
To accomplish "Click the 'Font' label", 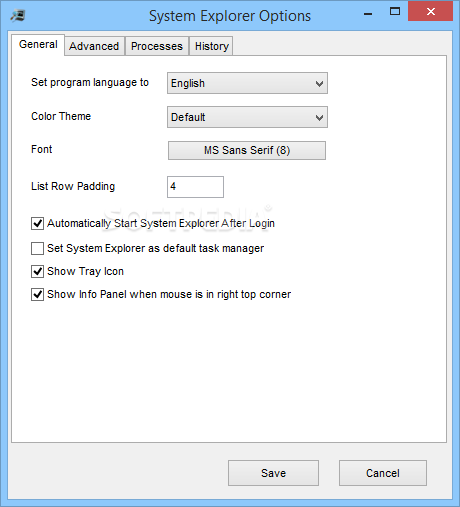I will tap(42, 149).
